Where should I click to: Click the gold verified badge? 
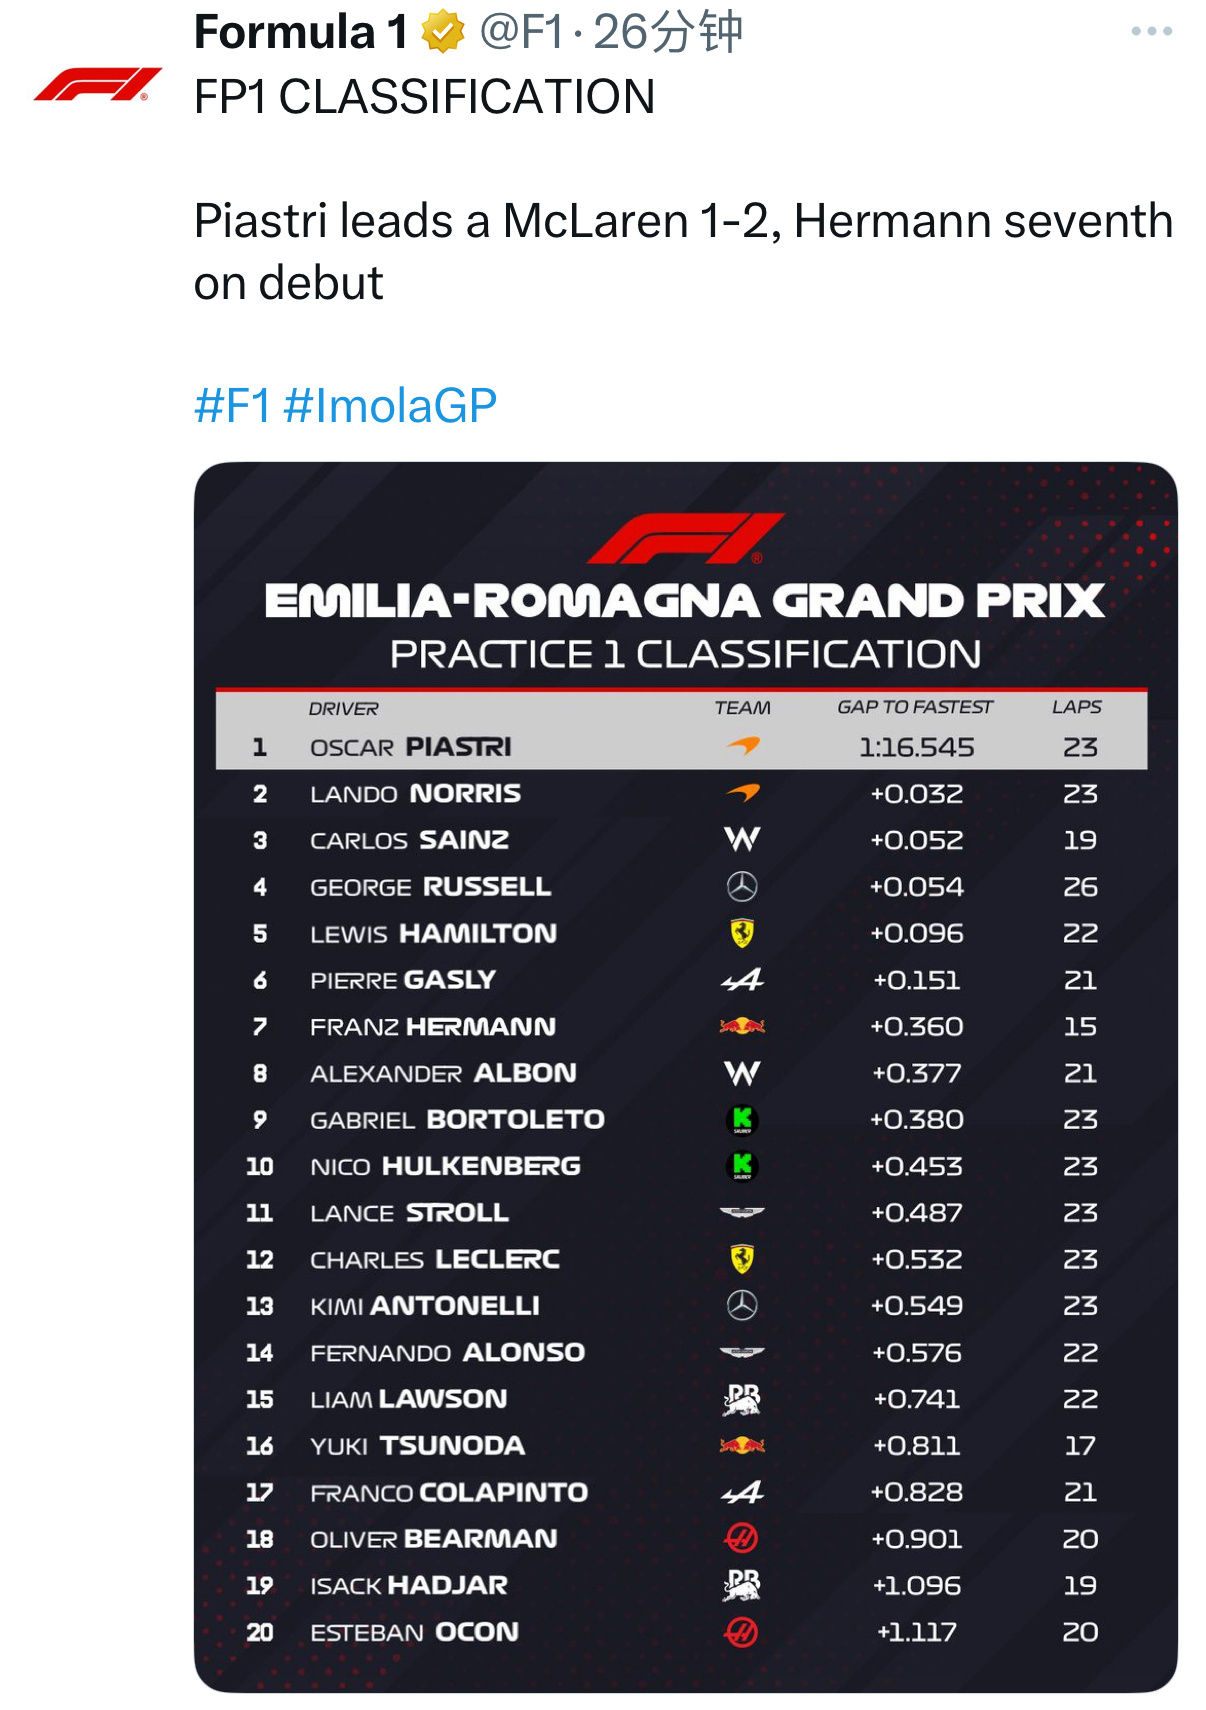(443, 32)
